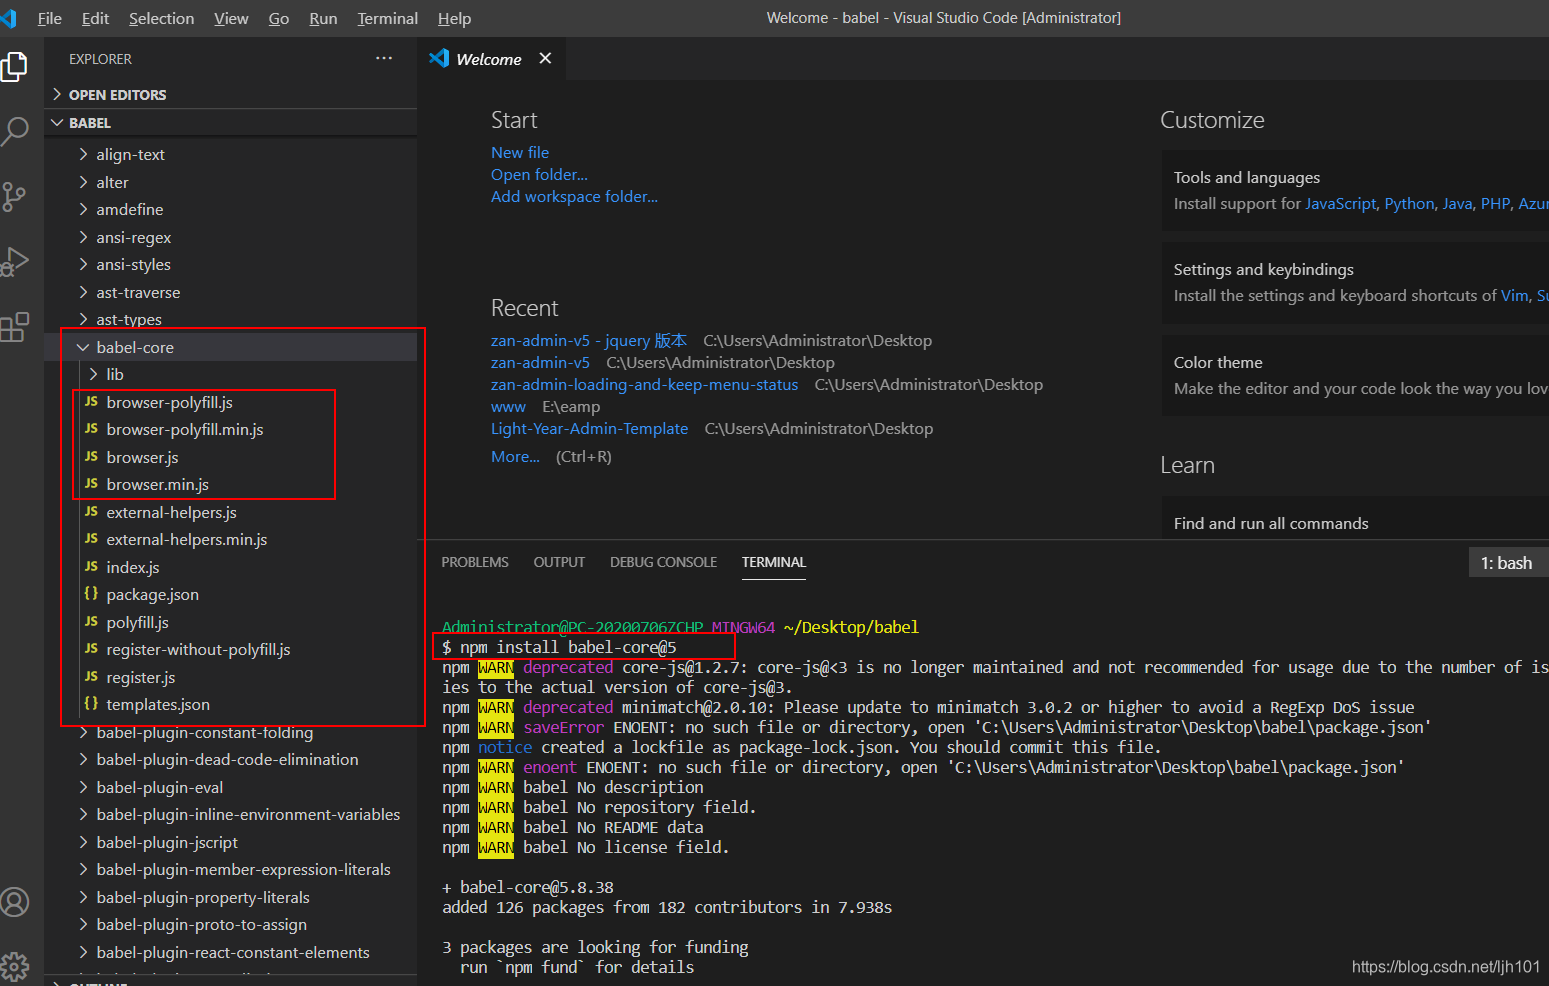The height and width of the screenshot is (986, 1549).
Task: Click JavaScript link under Tools and languages
Action: pos(1341,203)
